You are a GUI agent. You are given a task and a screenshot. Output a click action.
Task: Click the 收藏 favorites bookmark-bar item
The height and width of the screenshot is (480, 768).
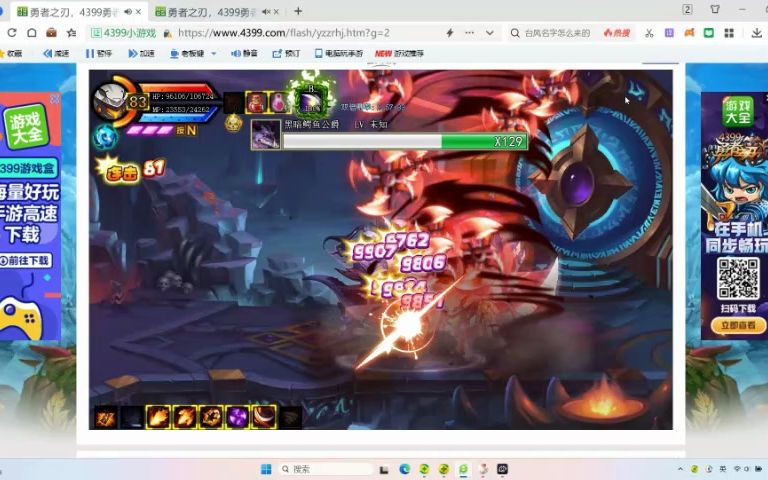[11, 53]
